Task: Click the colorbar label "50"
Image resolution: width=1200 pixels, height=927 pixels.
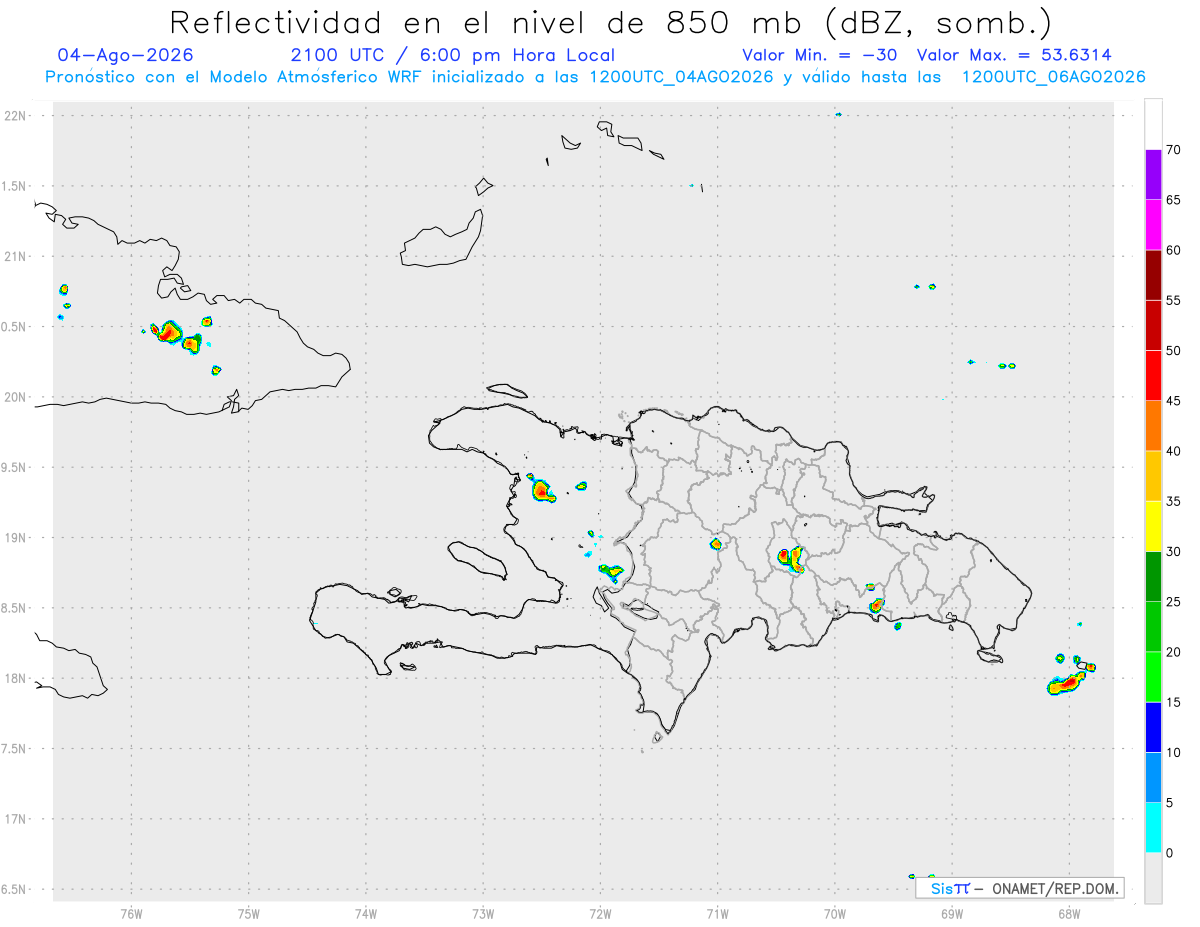Action: (x=1173, y=351)
